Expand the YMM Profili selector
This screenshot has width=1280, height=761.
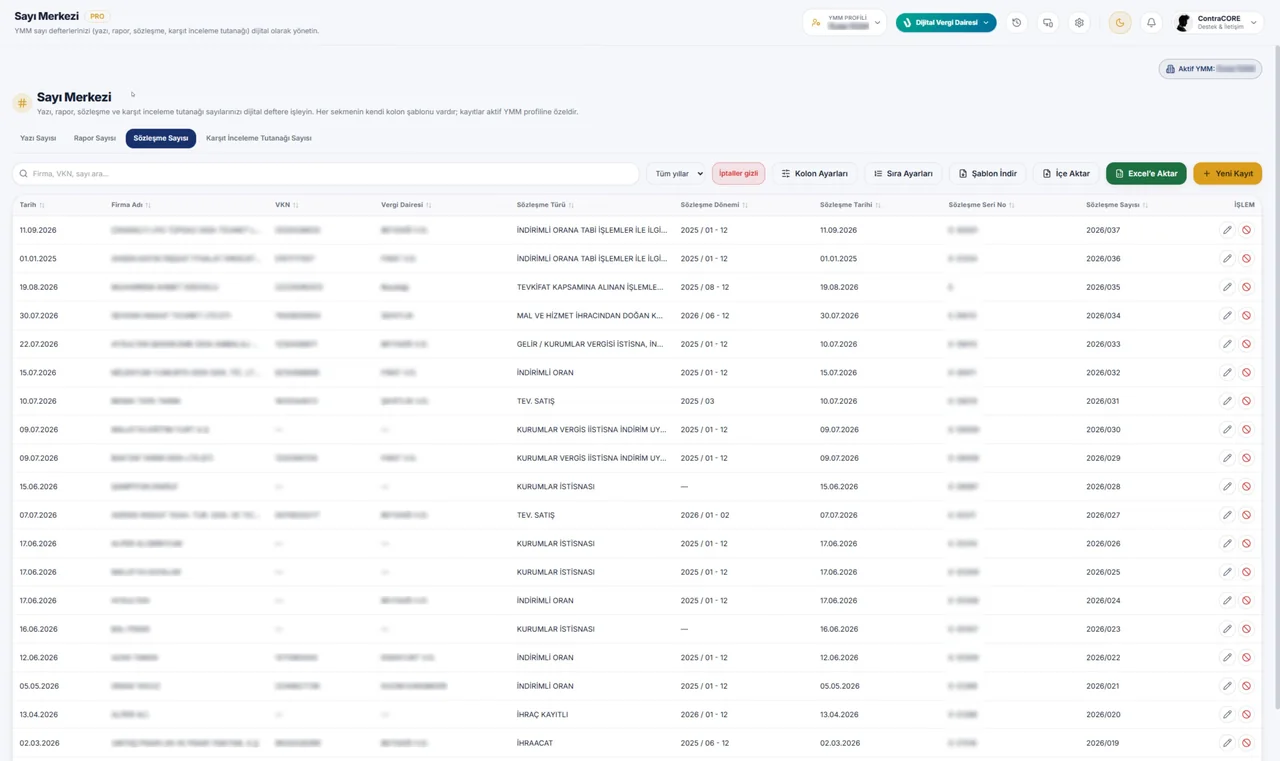coord(845,22)
